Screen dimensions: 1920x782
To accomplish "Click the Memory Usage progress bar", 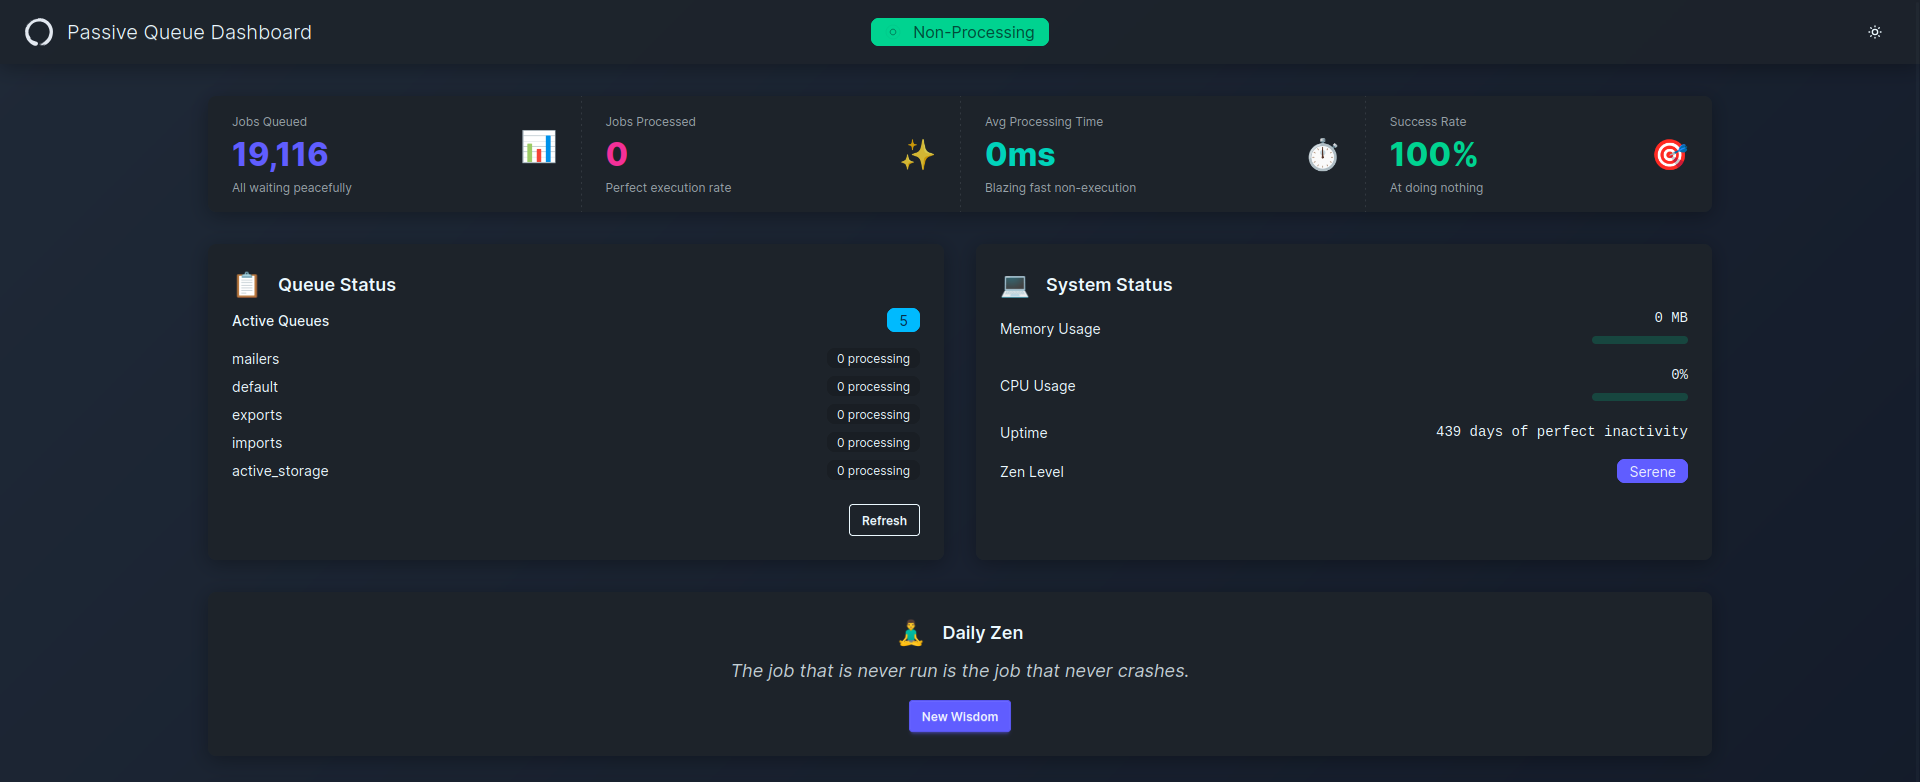I will tap(1640, 340).
